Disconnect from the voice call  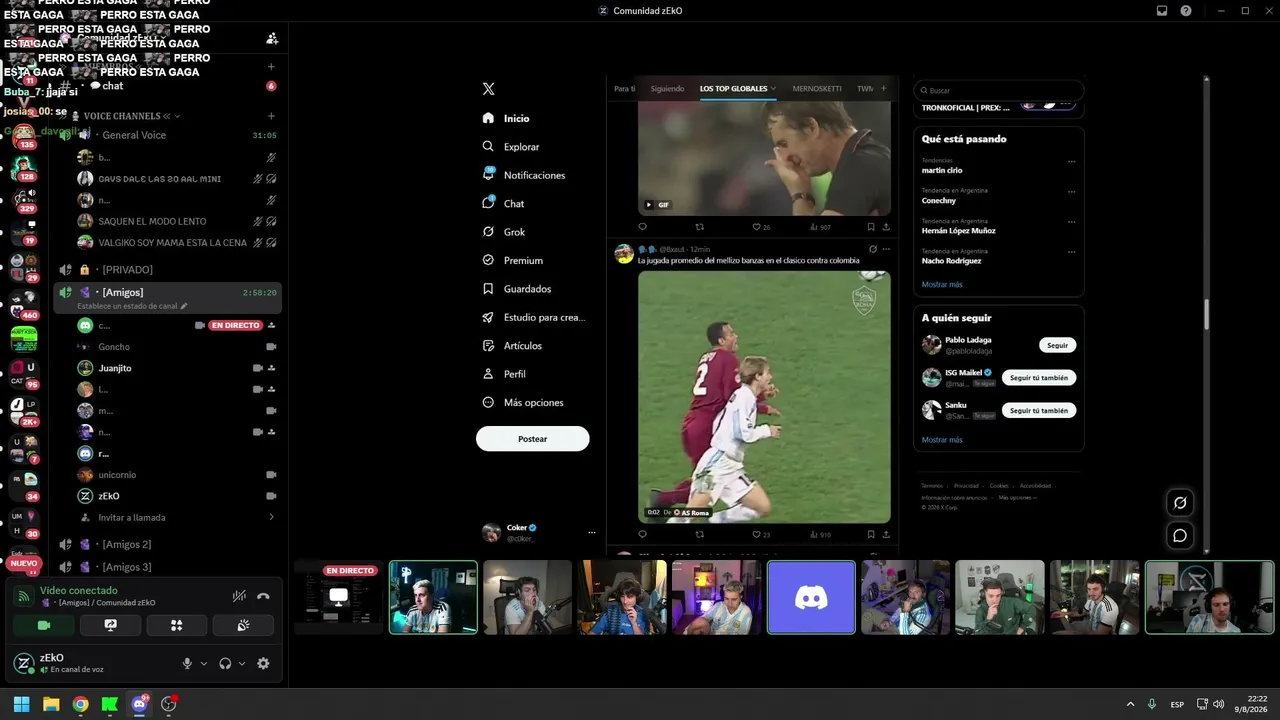click(x=263, y=596)
